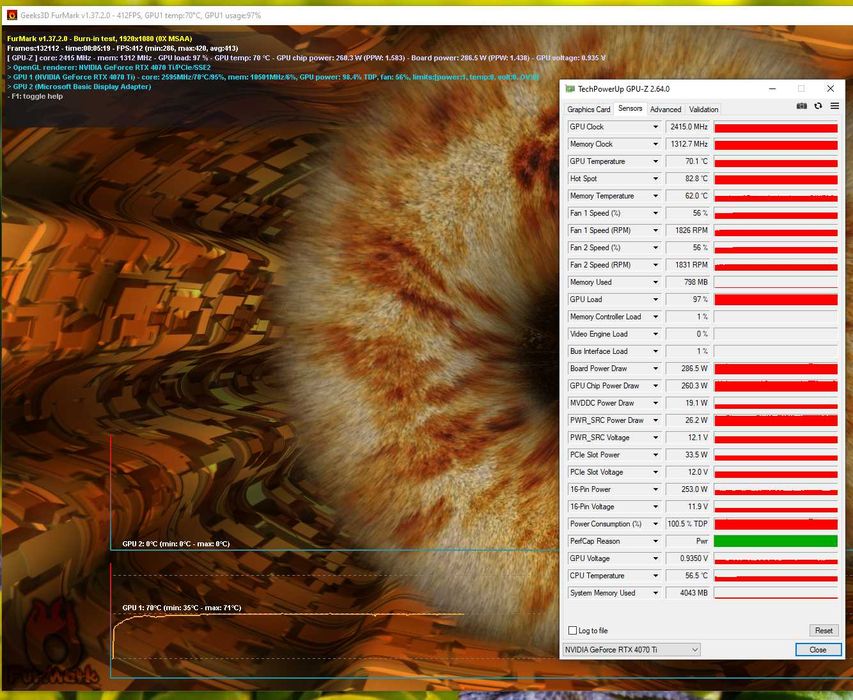Open the Fan 1 Speed (RPM) dropdown
The width and height of the screenshot is (853, 700).
[x=656, y=231]
